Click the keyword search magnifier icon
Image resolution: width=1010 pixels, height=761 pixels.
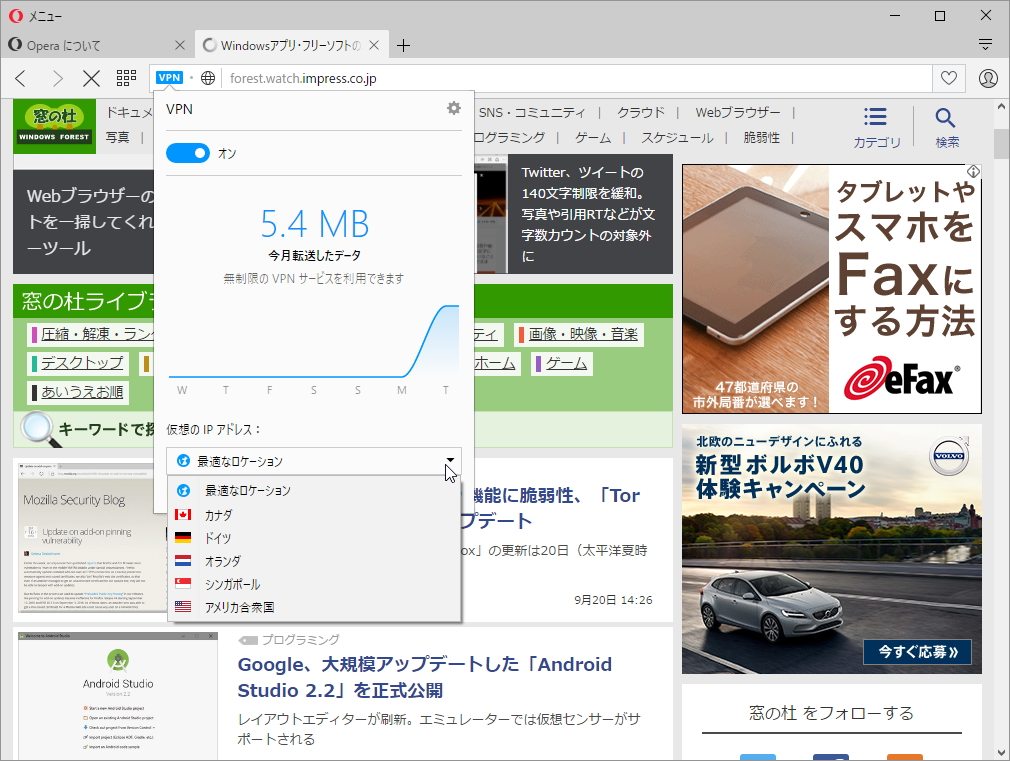[39, 427]
